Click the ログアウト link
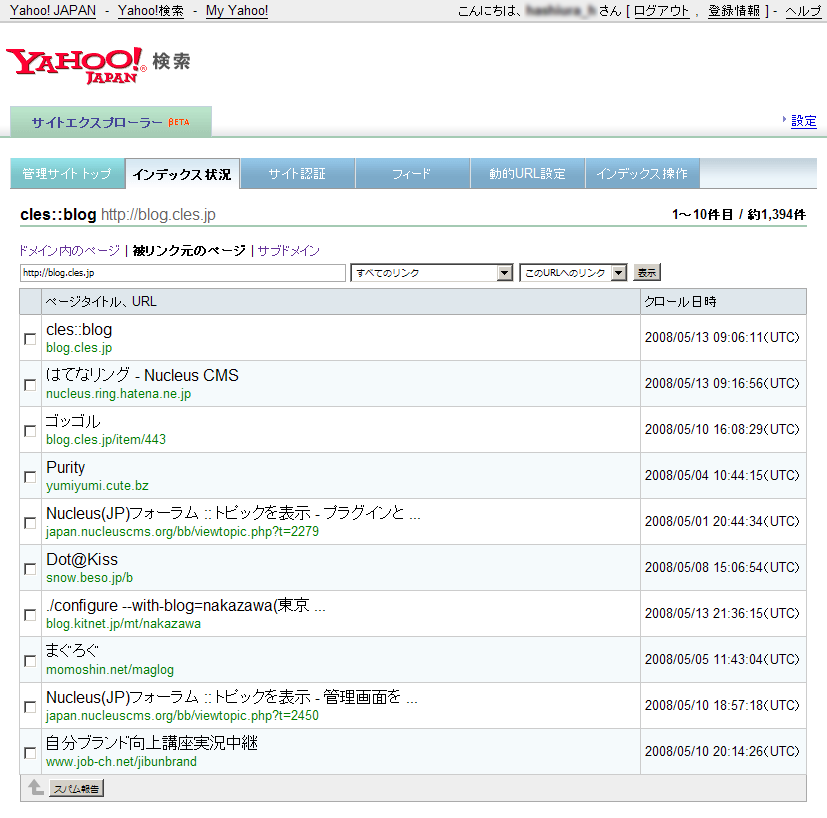The height and width of the screenshot is (818, 827). [661, 11]
